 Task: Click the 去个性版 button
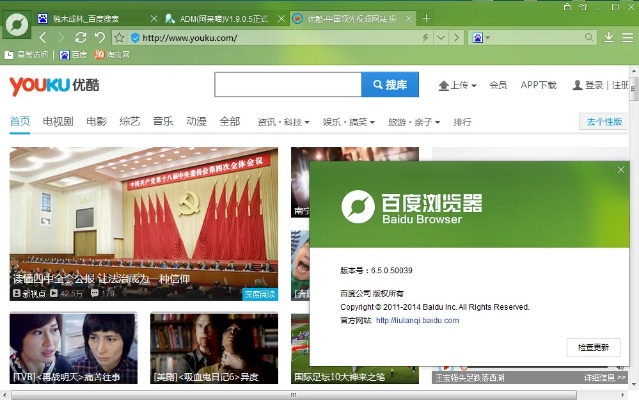(604, 122)
